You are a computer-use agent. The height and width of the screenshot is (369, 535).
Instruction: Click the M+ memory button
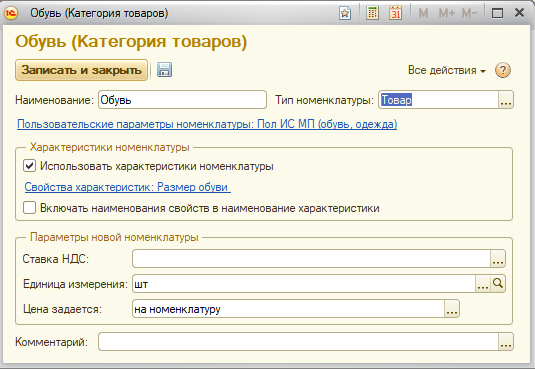point(447,13)
